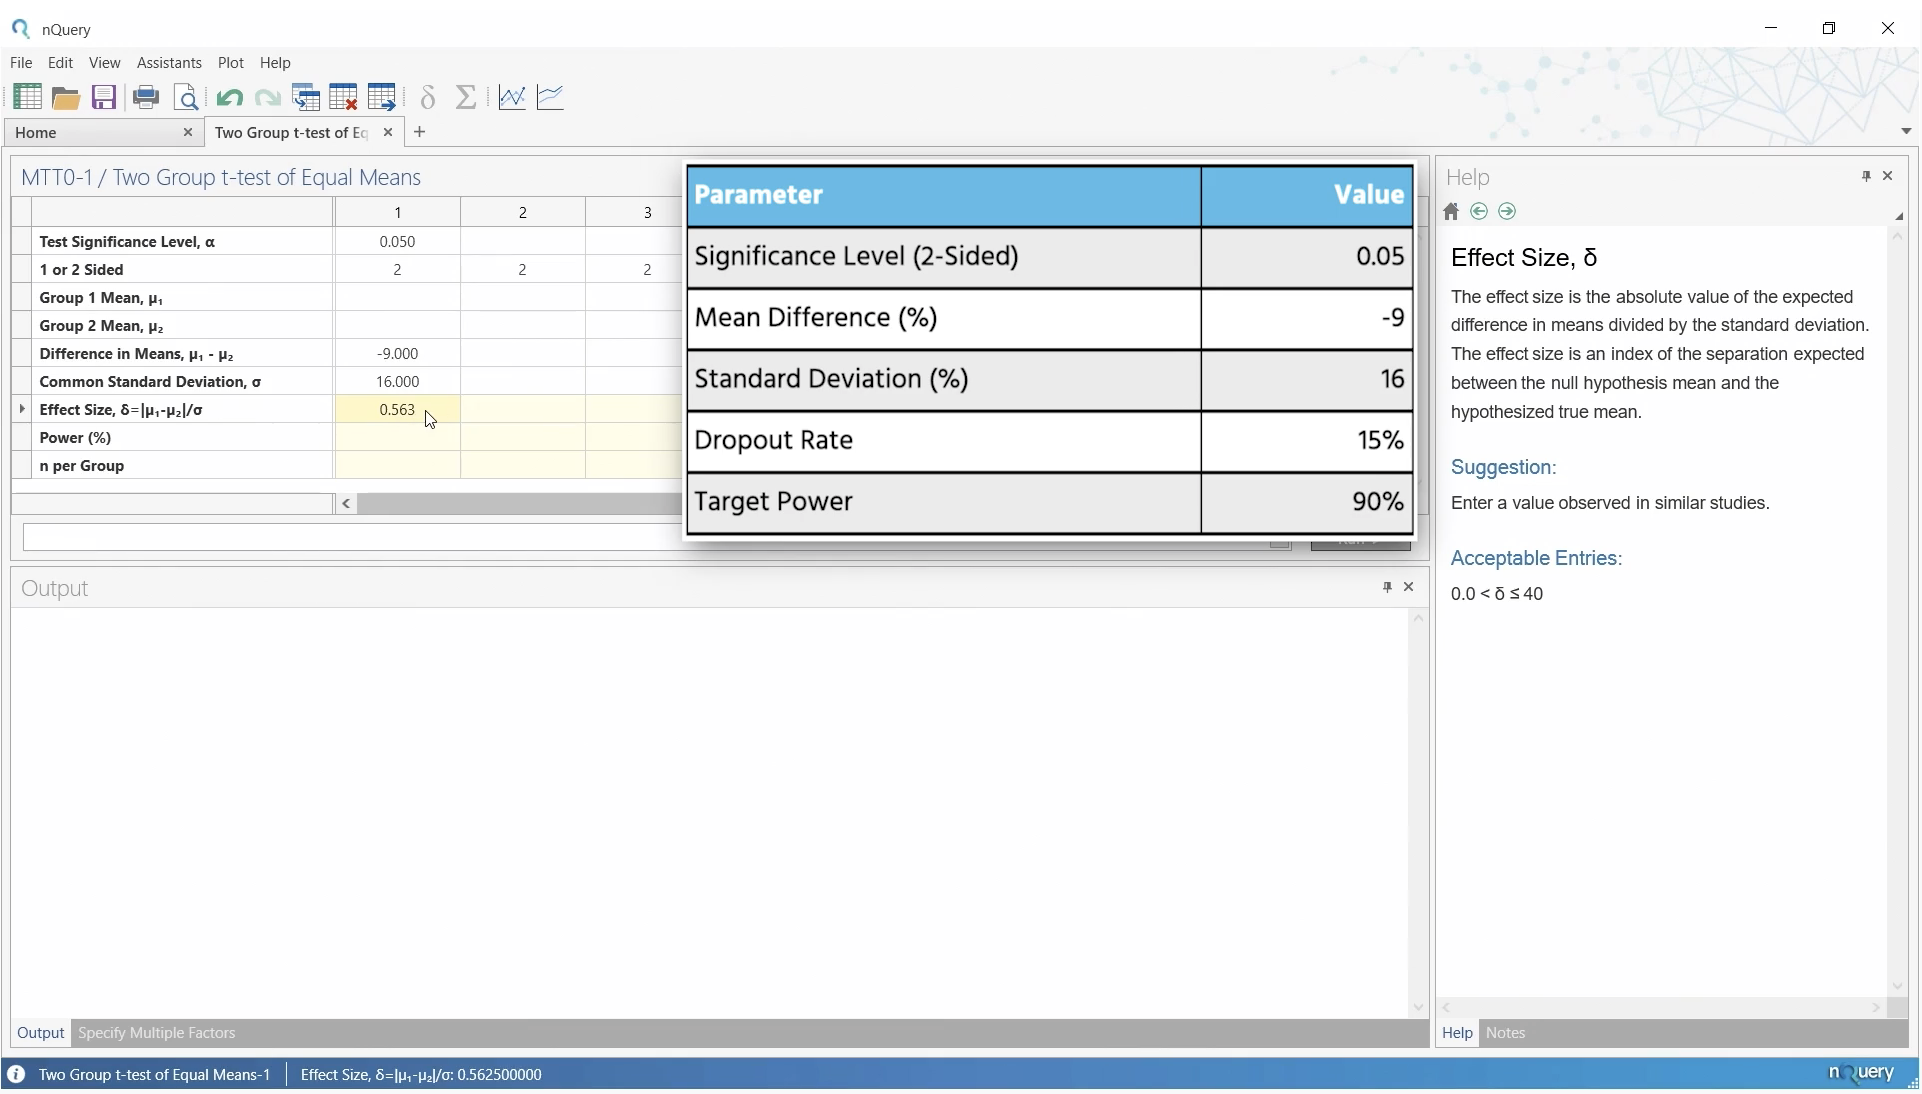1922x1094 pixels.
Task: Go to Help home page icon
Action: point(1452,212)
